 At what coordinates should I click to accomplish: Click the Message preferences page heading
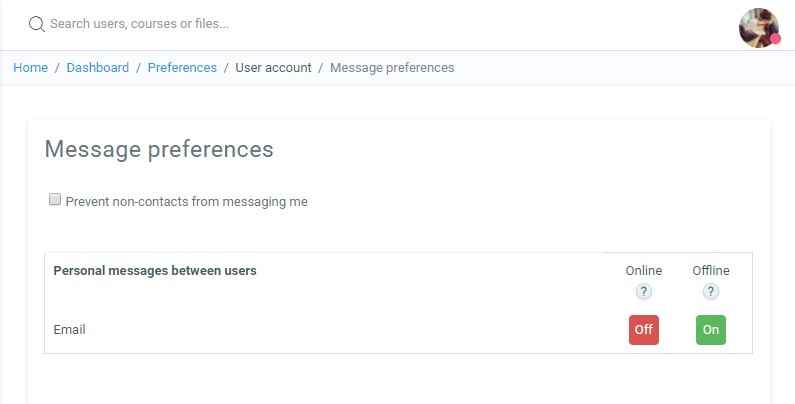159,149
